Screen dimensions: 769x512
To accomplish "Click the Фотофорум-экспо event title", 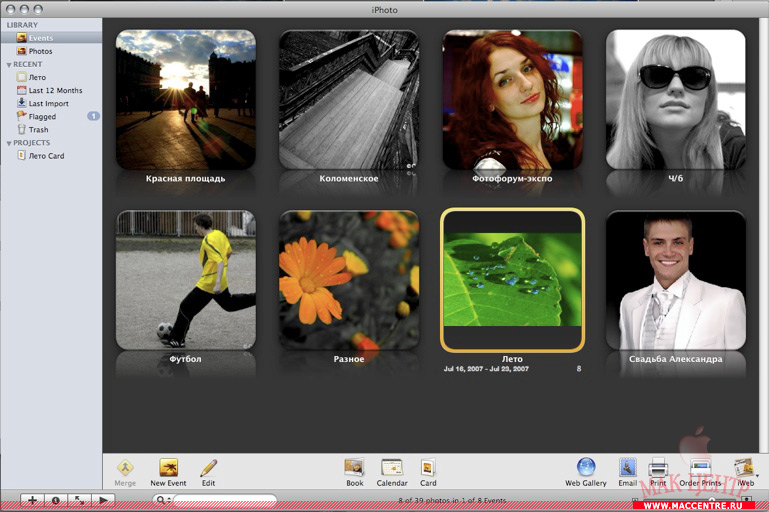I will 512,179.
